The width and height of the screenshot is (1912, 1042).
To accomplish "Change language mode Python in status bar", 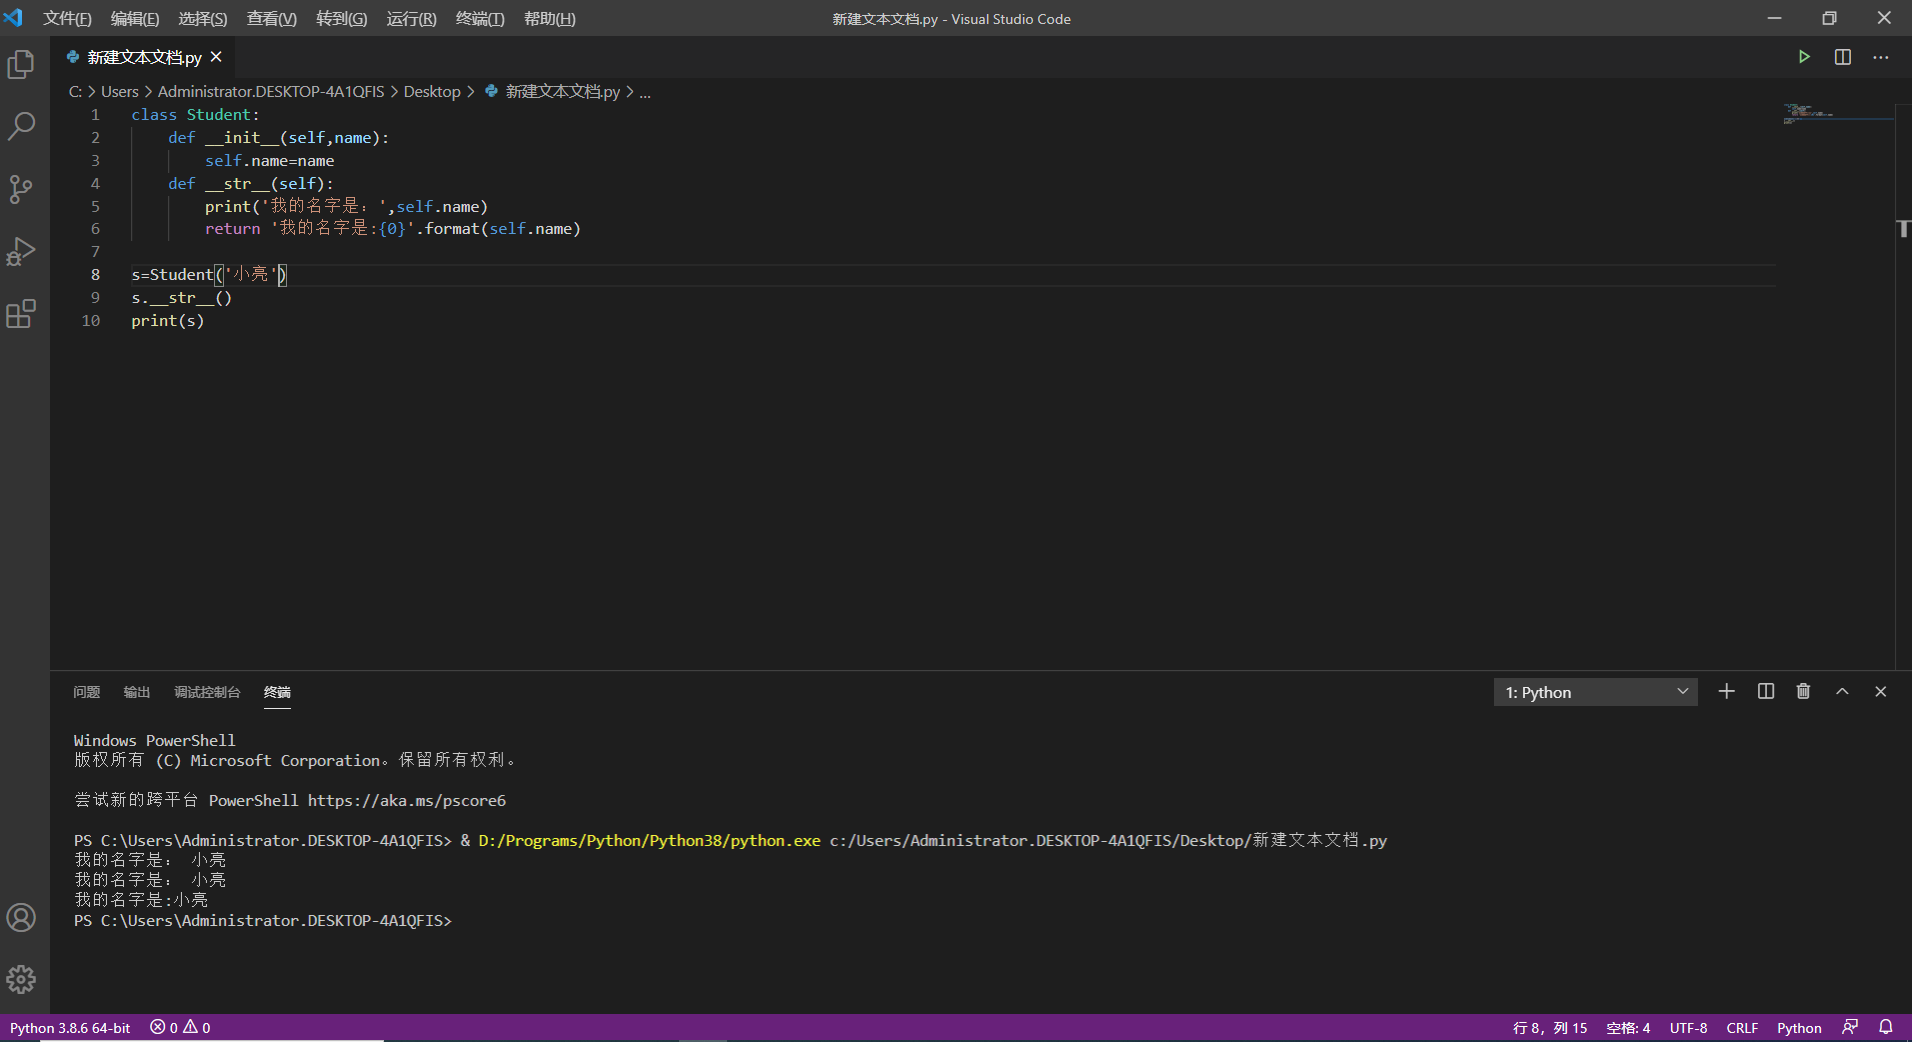I will pos(1799,1028).
